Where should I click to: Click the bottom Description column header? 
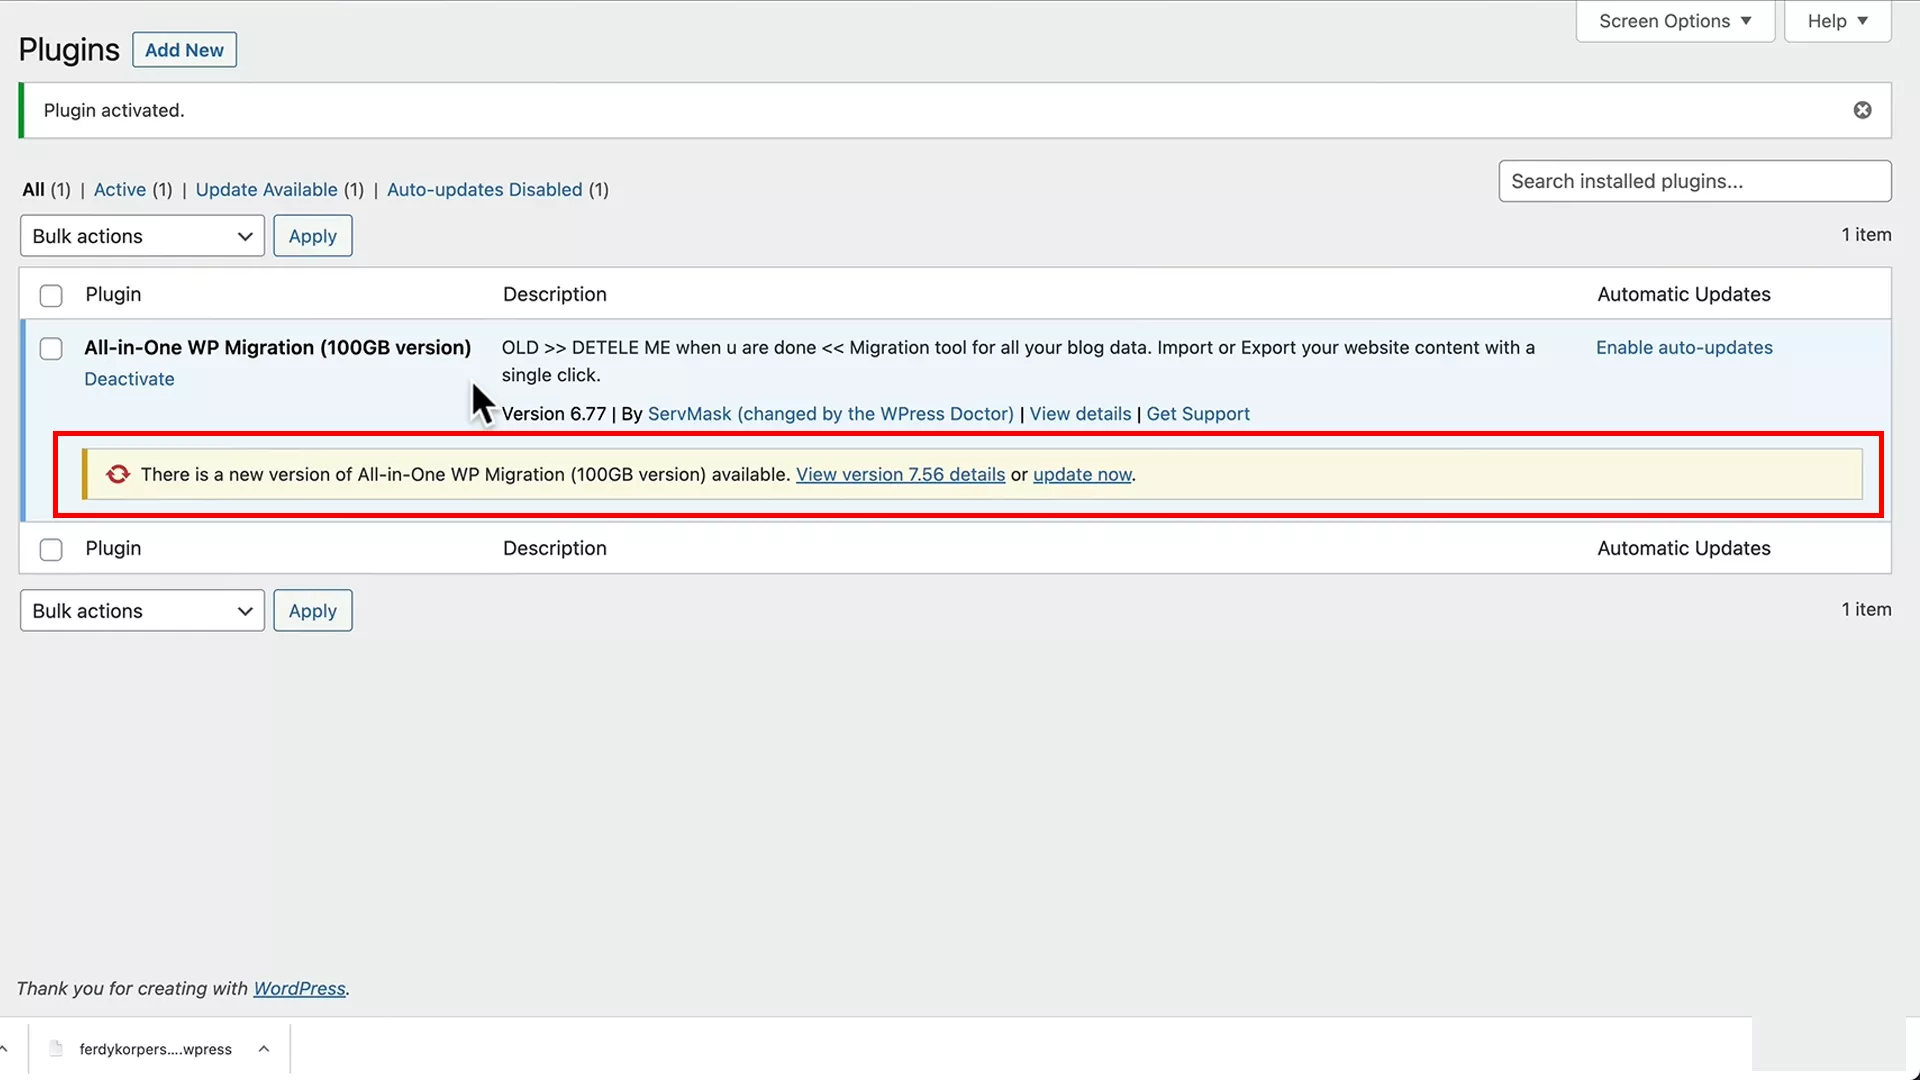coord(555,548)
